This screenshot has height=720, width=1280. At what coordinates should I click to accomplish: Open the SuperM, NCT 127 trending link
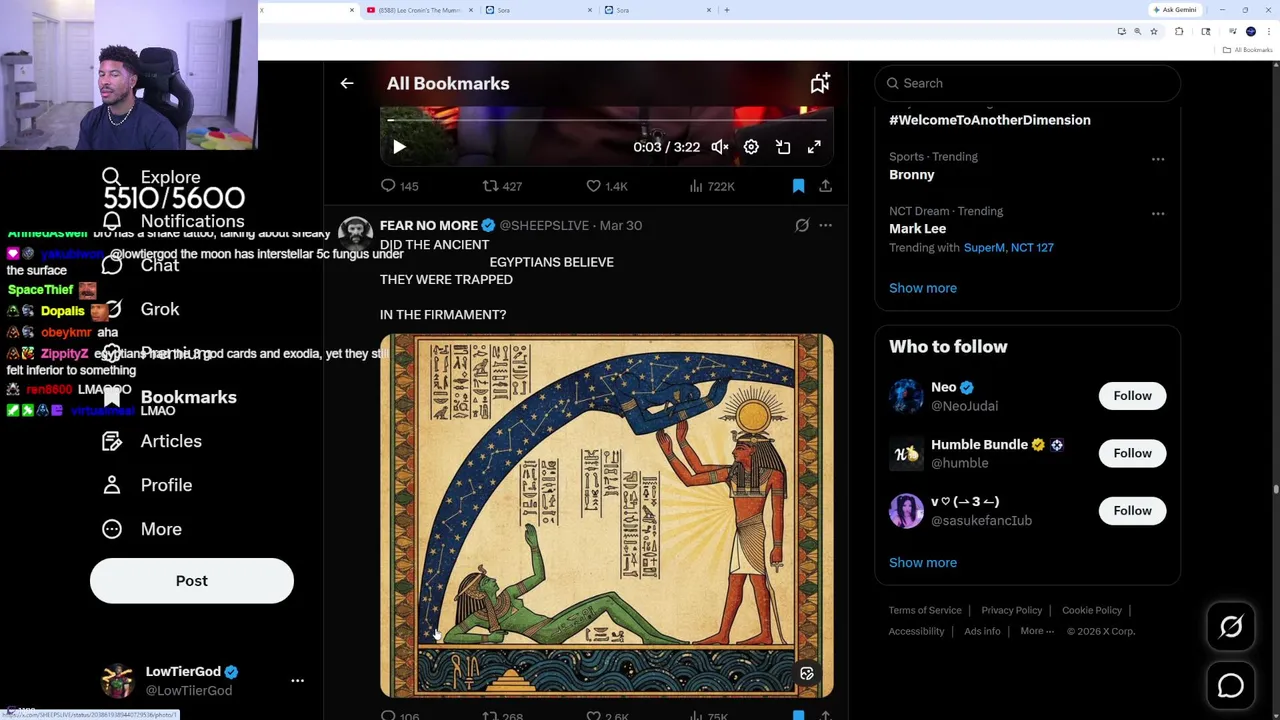[1008, 248]
